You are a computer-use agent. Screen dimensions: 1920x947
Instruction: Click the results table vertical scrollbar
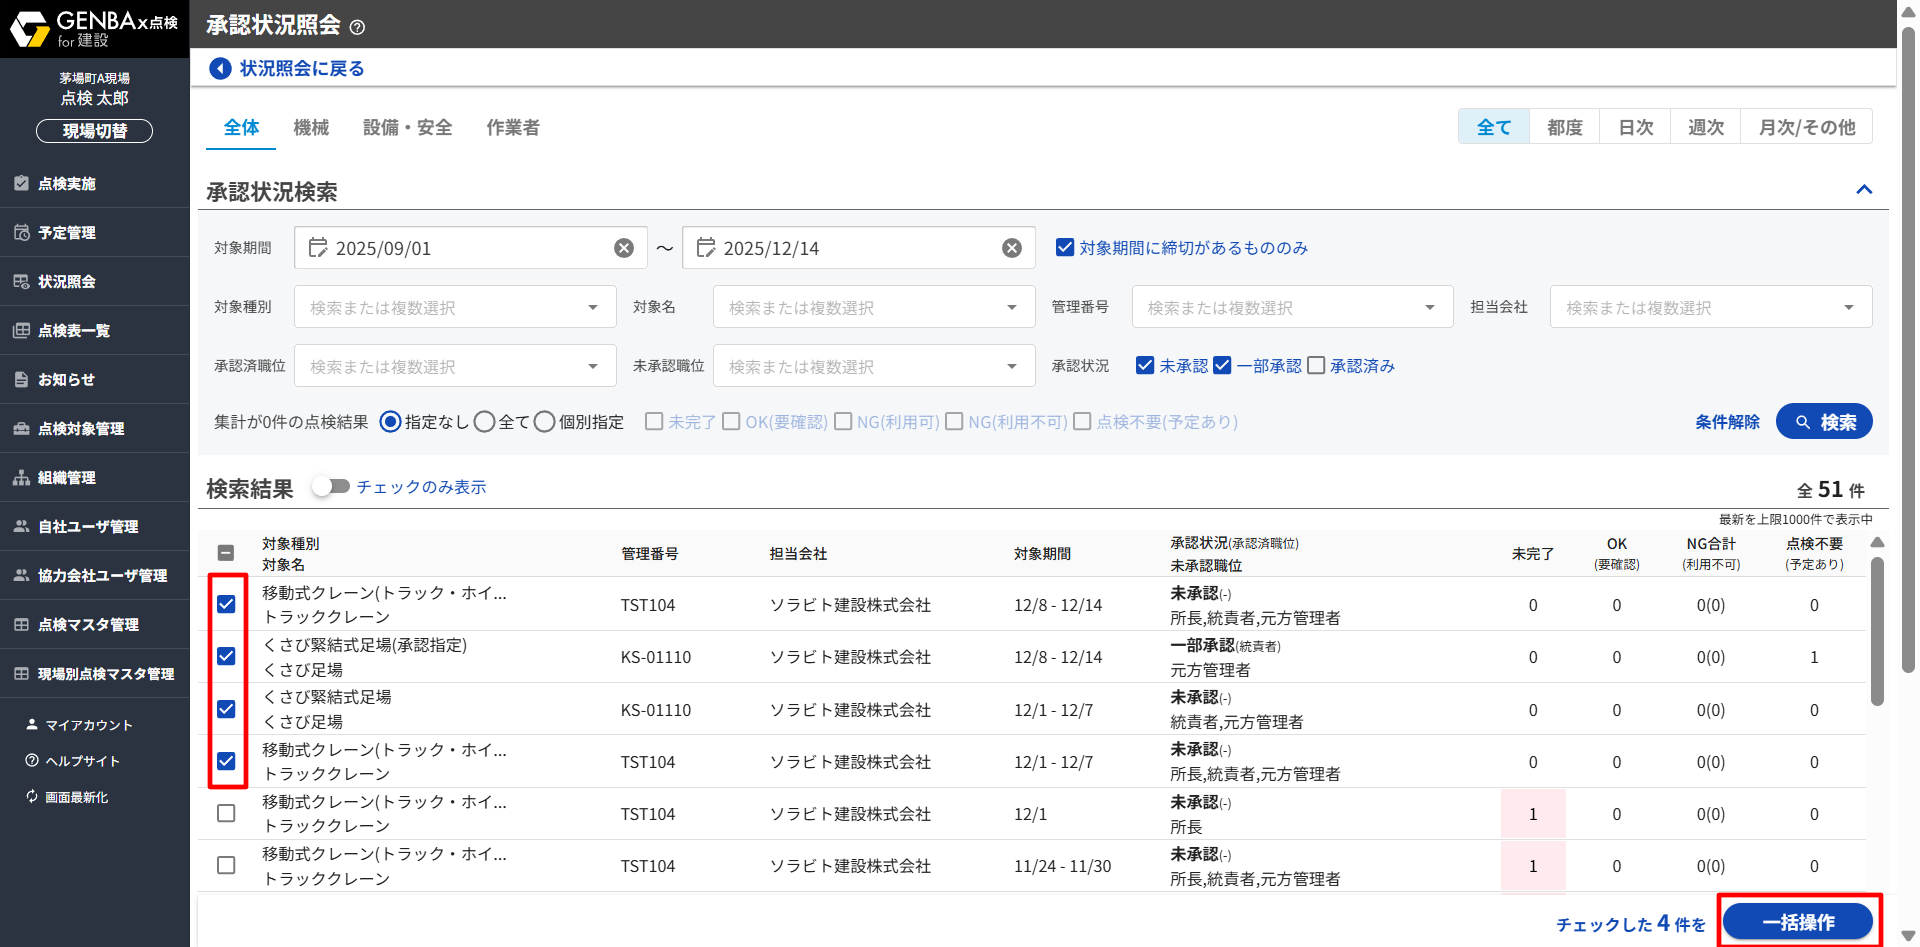click(1877, 630)
